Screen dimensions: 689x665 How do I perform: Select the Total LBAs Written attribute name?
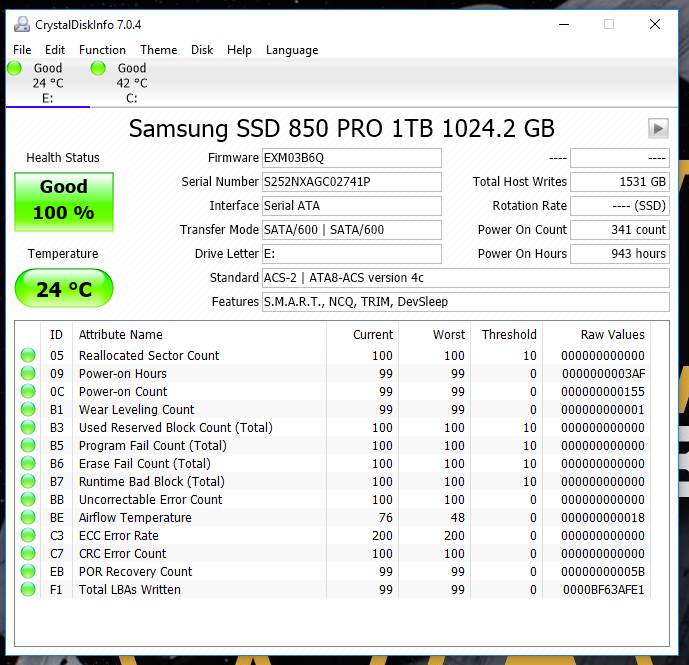tap(130, 589)
